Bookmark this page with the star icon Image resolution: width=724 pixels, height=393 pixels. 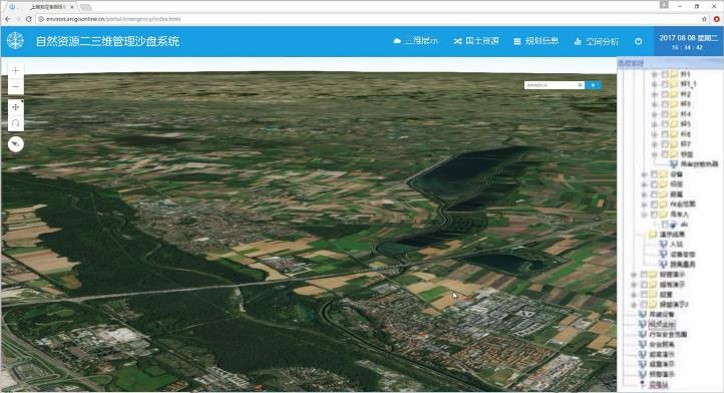point(704,19)
